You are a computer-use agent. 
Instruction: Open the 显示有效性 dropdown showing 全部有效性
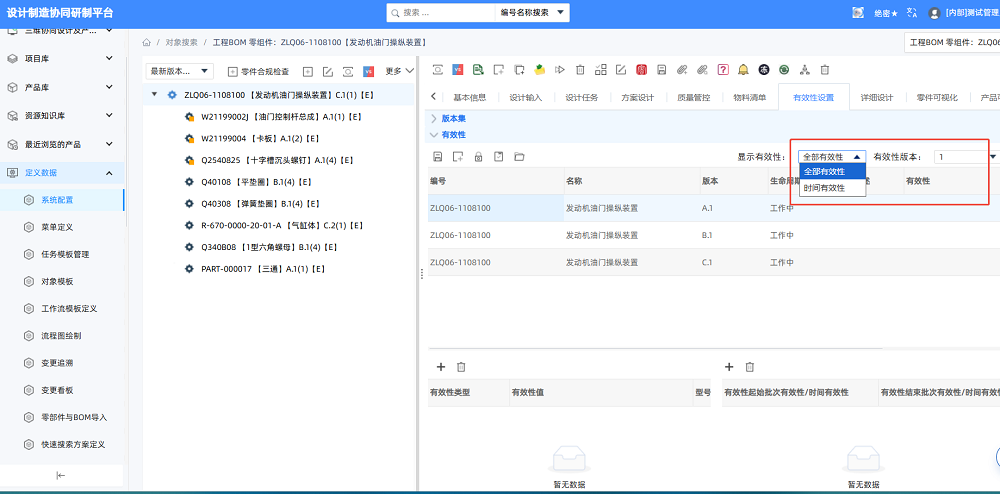832,157
